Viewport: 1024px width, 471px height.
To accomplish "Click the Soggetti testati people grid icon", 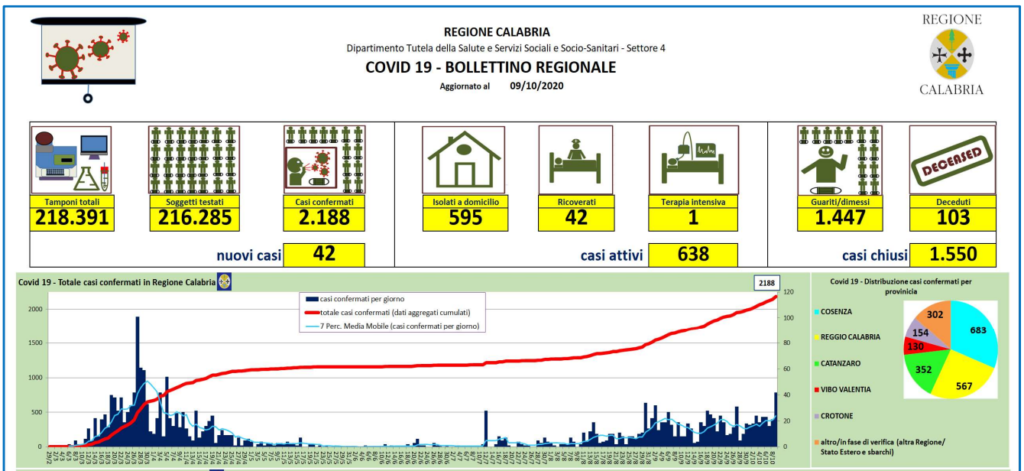I will pyautogui.click(x=190, y=160).
